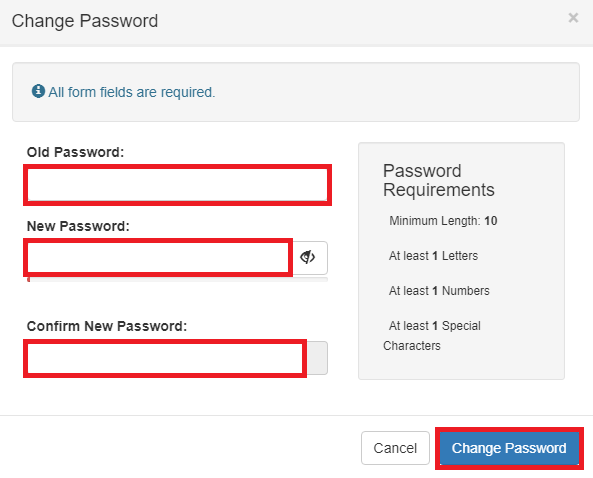Screen dimensions: 593x478
Task: Click the Password Requirements heading
Action: (x=439, y=180)
